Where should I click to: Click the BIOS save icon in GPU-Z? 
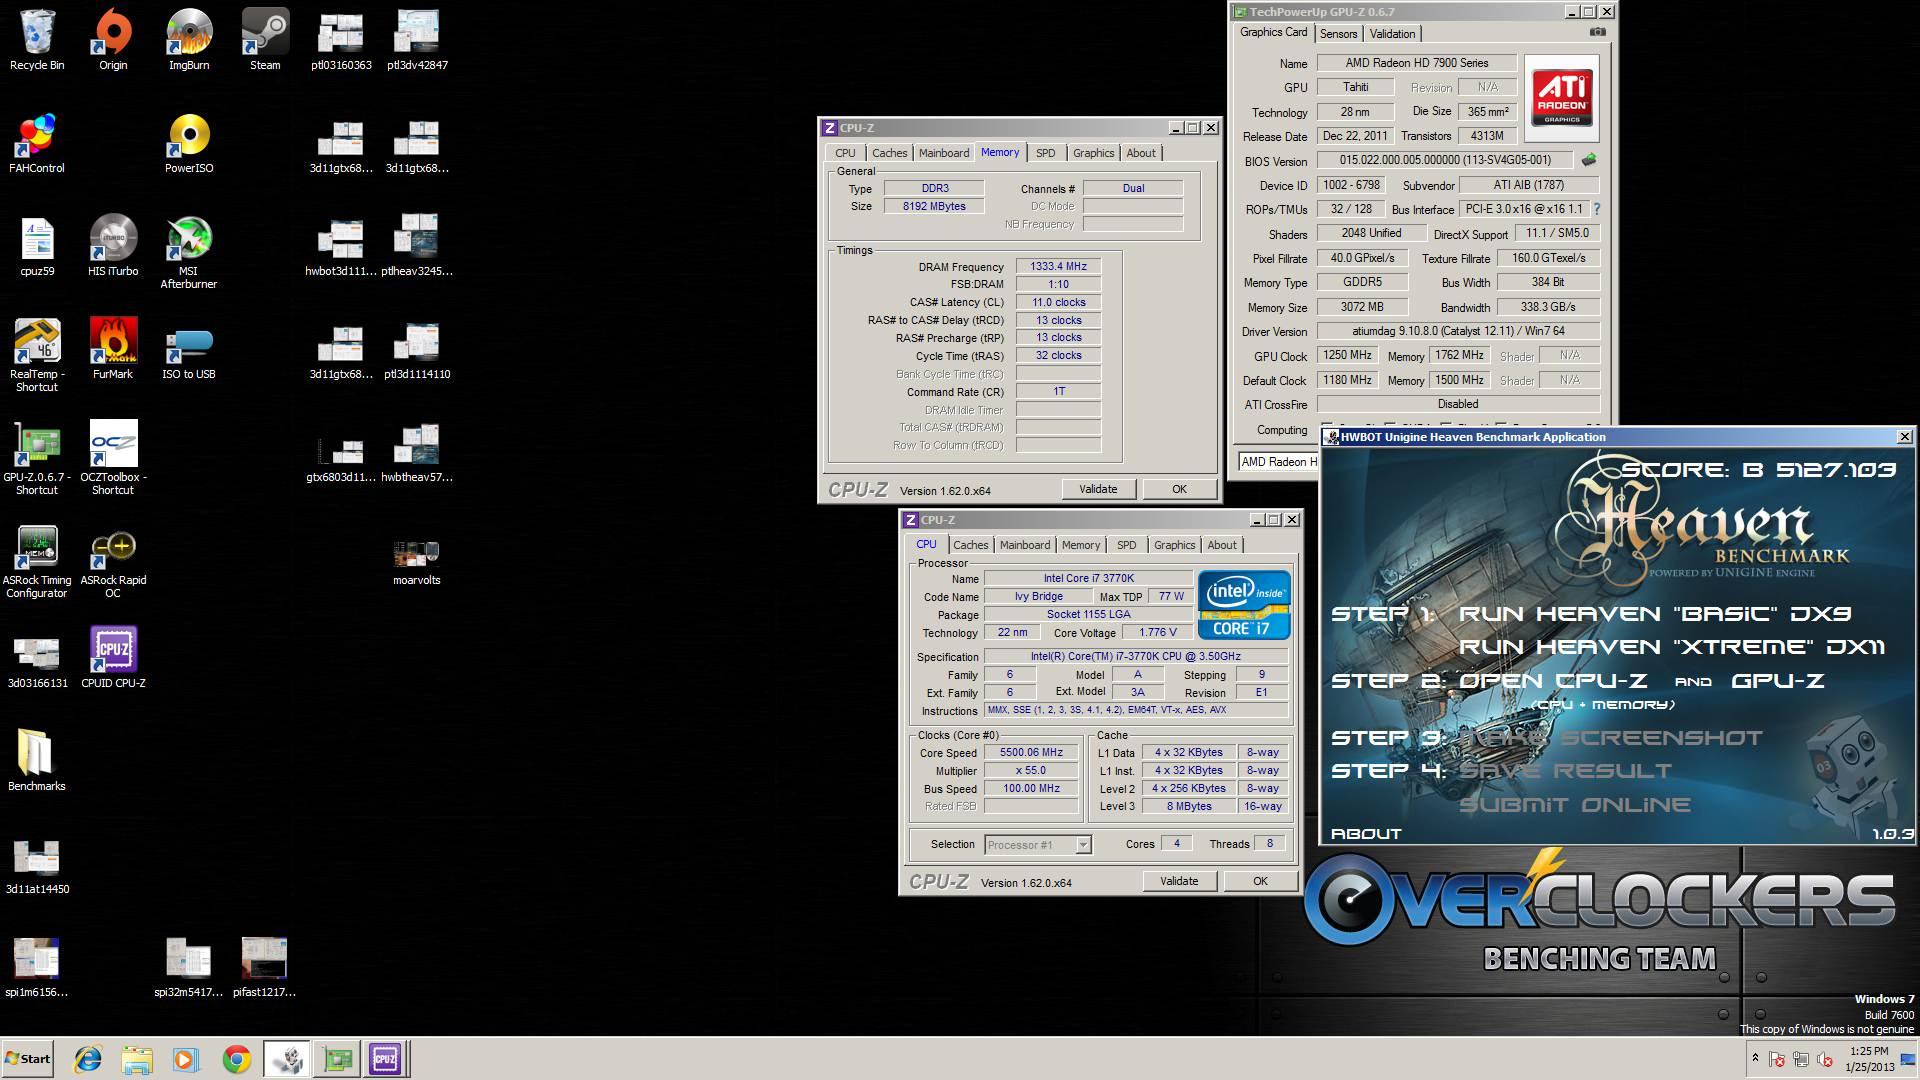[x=1589, y=160]
